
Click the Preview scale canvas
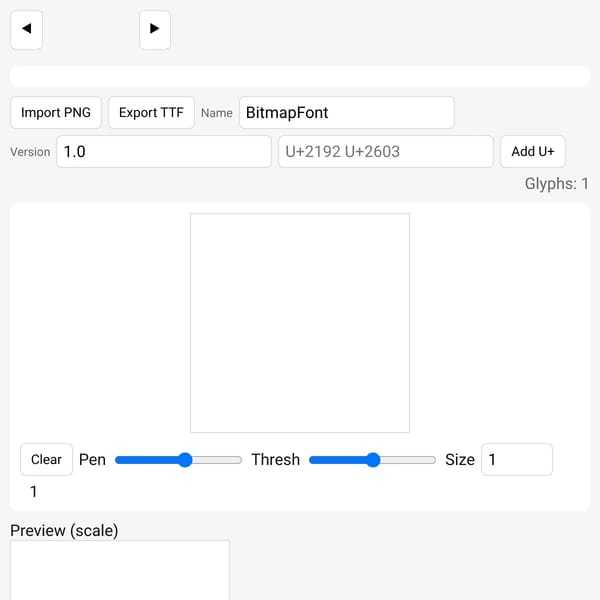point(120,570)
